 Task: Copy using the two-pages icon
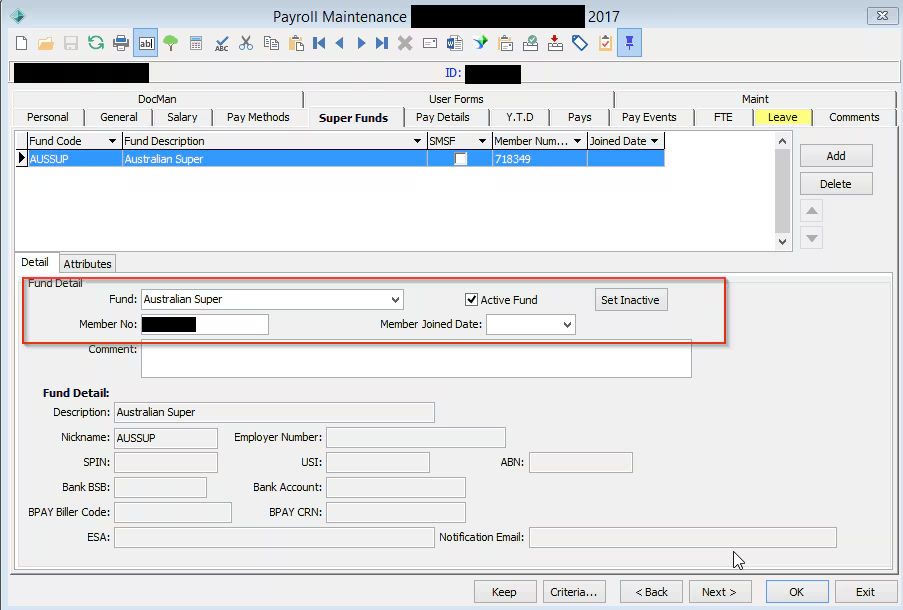tap(271, 43)
